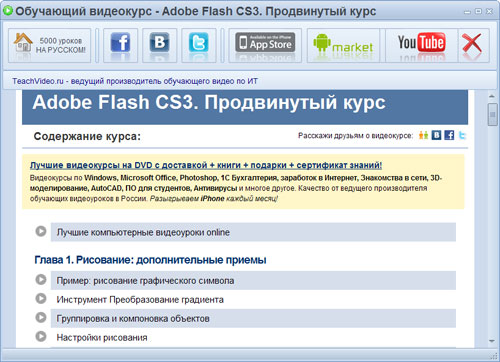The image size is (500, 362).
Task: Click the scrollbar up arrow
Action: point(492,97)
